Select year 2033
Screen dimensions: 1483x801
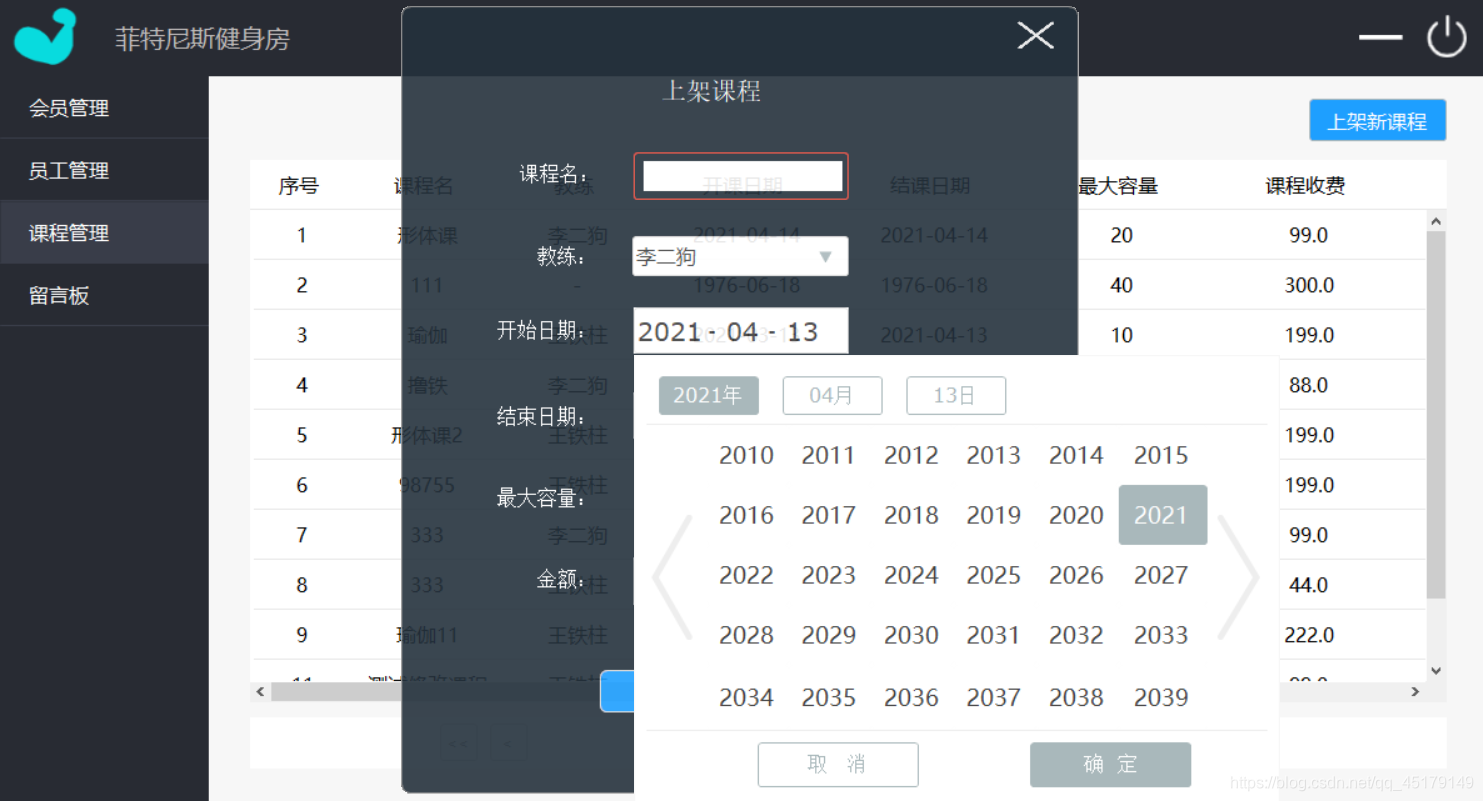(1161, 635)
